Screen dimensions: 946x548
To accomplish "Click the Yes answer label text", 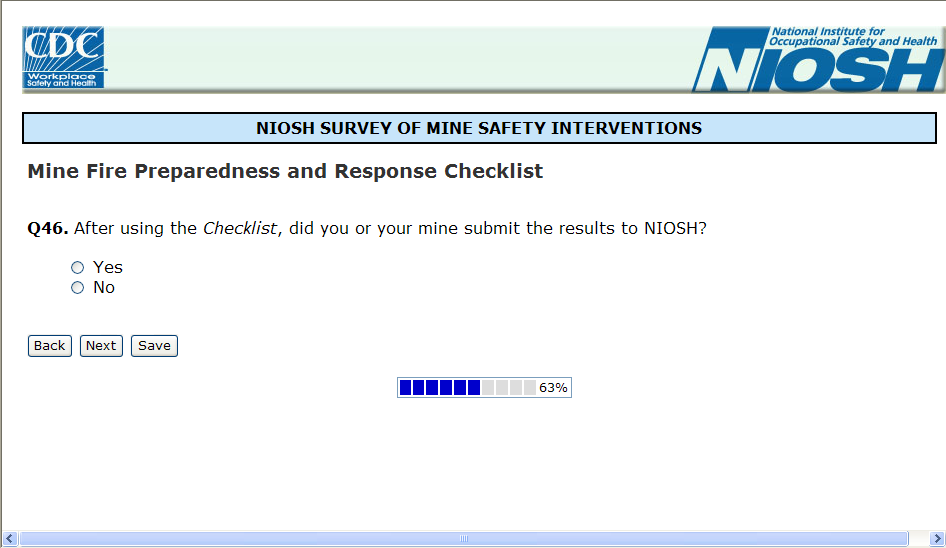I will [108, 268].
